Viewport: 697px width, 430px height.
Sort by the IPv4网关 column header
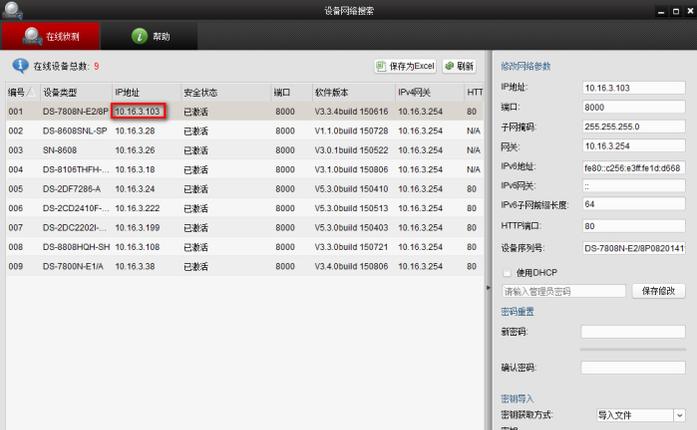click(429, 92)
